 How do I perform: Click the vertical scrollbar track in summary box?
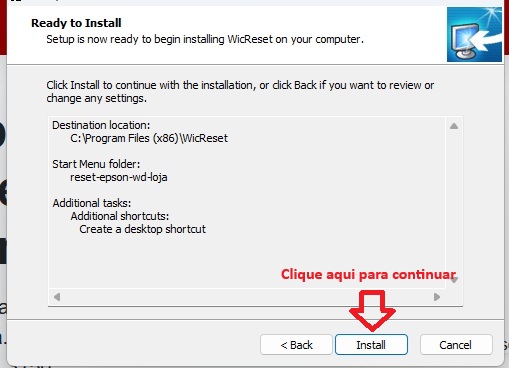[x=454, y=203]
